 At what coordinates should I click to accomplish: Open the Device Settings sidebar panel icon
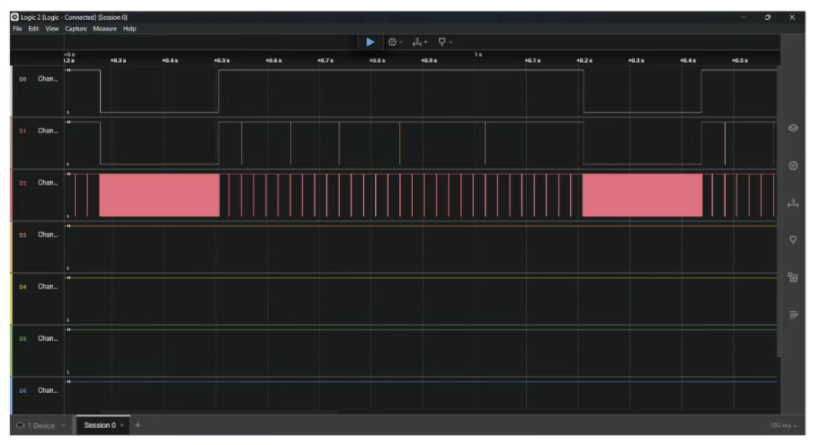(x=793, y=128)
